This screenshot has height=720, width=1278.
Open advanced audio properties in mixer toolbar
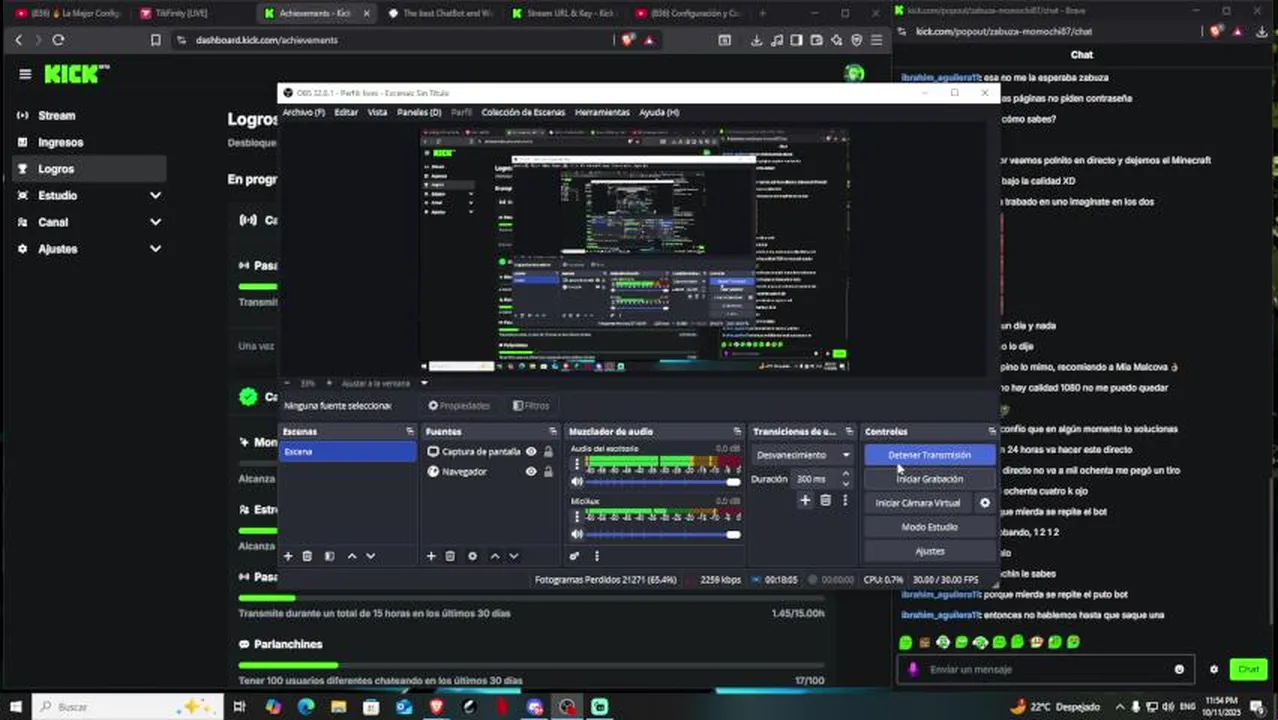pos(575,556)
